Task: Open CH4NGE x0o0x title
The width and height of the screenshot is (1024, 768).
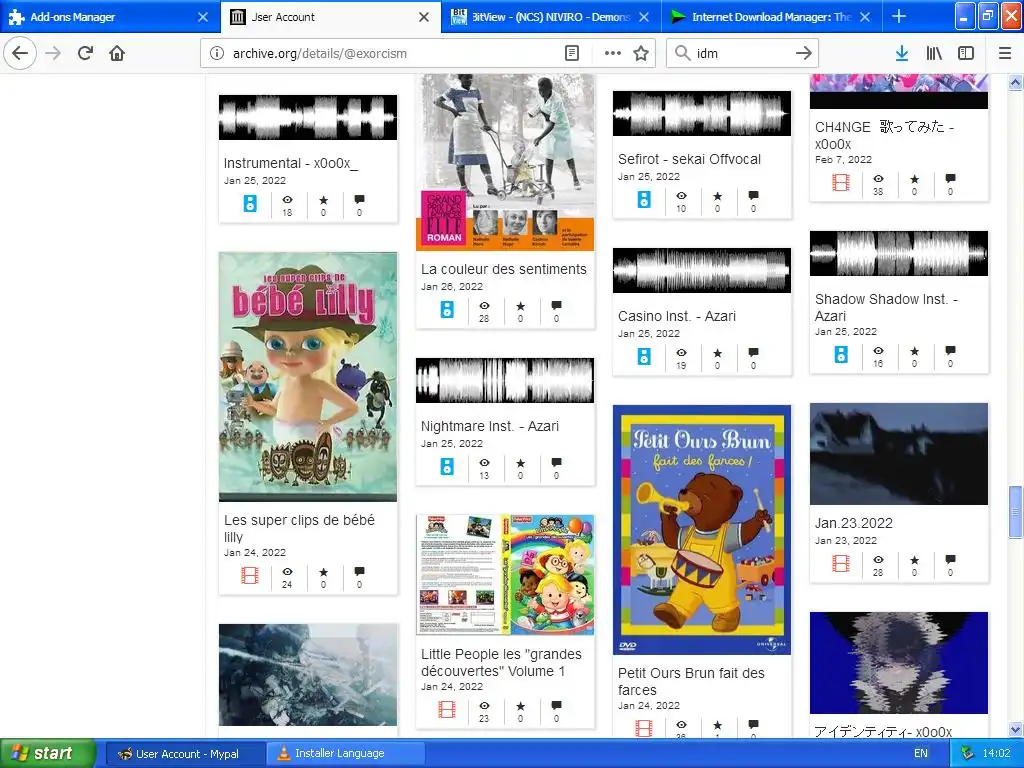Action: 884,135
